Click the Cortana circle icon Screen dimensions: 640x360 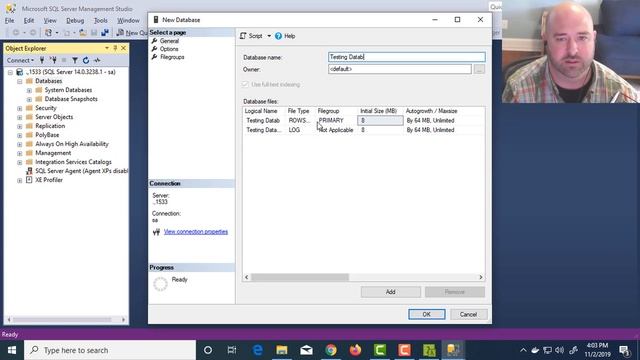pyautogui.click(x=208, y=350)
